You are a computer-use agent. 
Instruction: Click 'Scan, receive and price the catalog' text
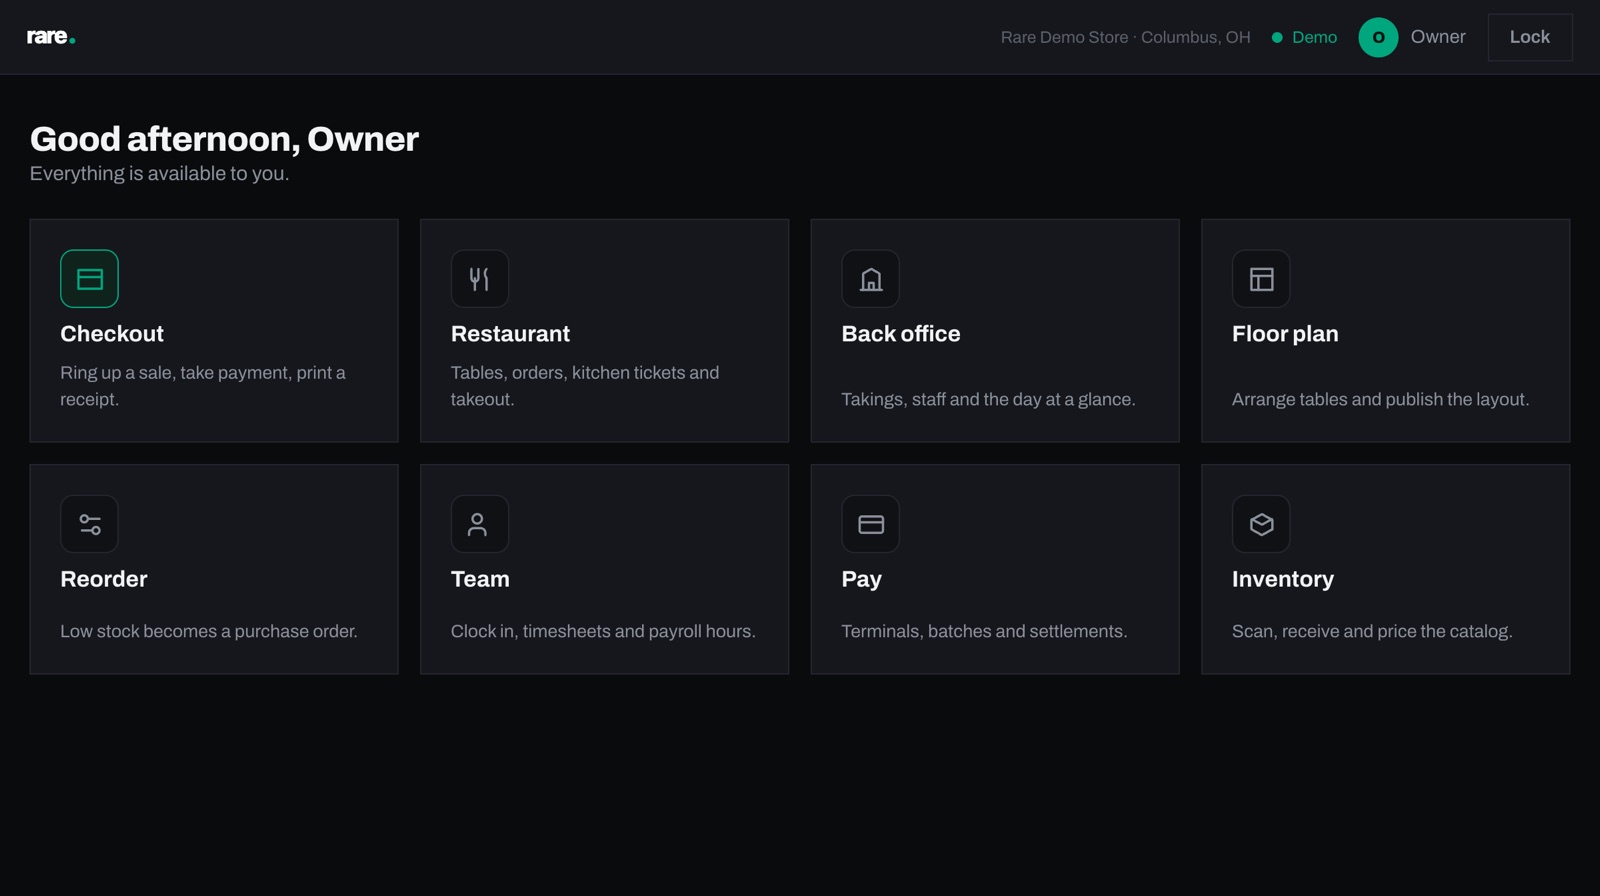(x=1372, y=631)
